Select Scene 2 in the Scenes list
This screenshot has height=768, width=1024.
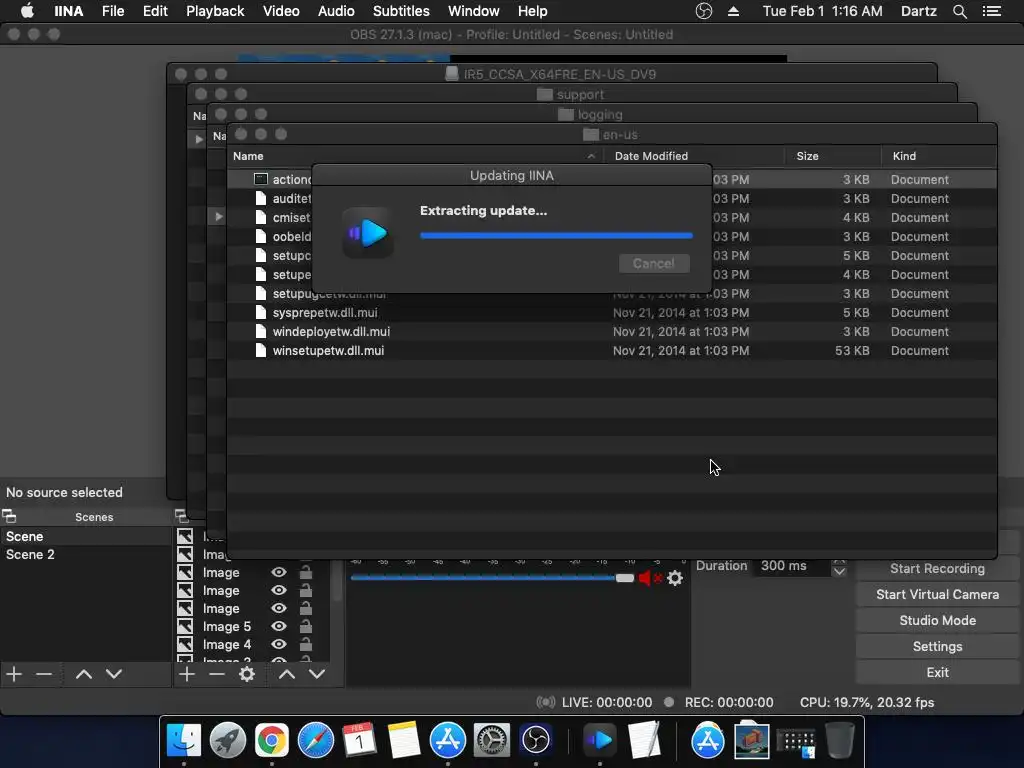85,554
